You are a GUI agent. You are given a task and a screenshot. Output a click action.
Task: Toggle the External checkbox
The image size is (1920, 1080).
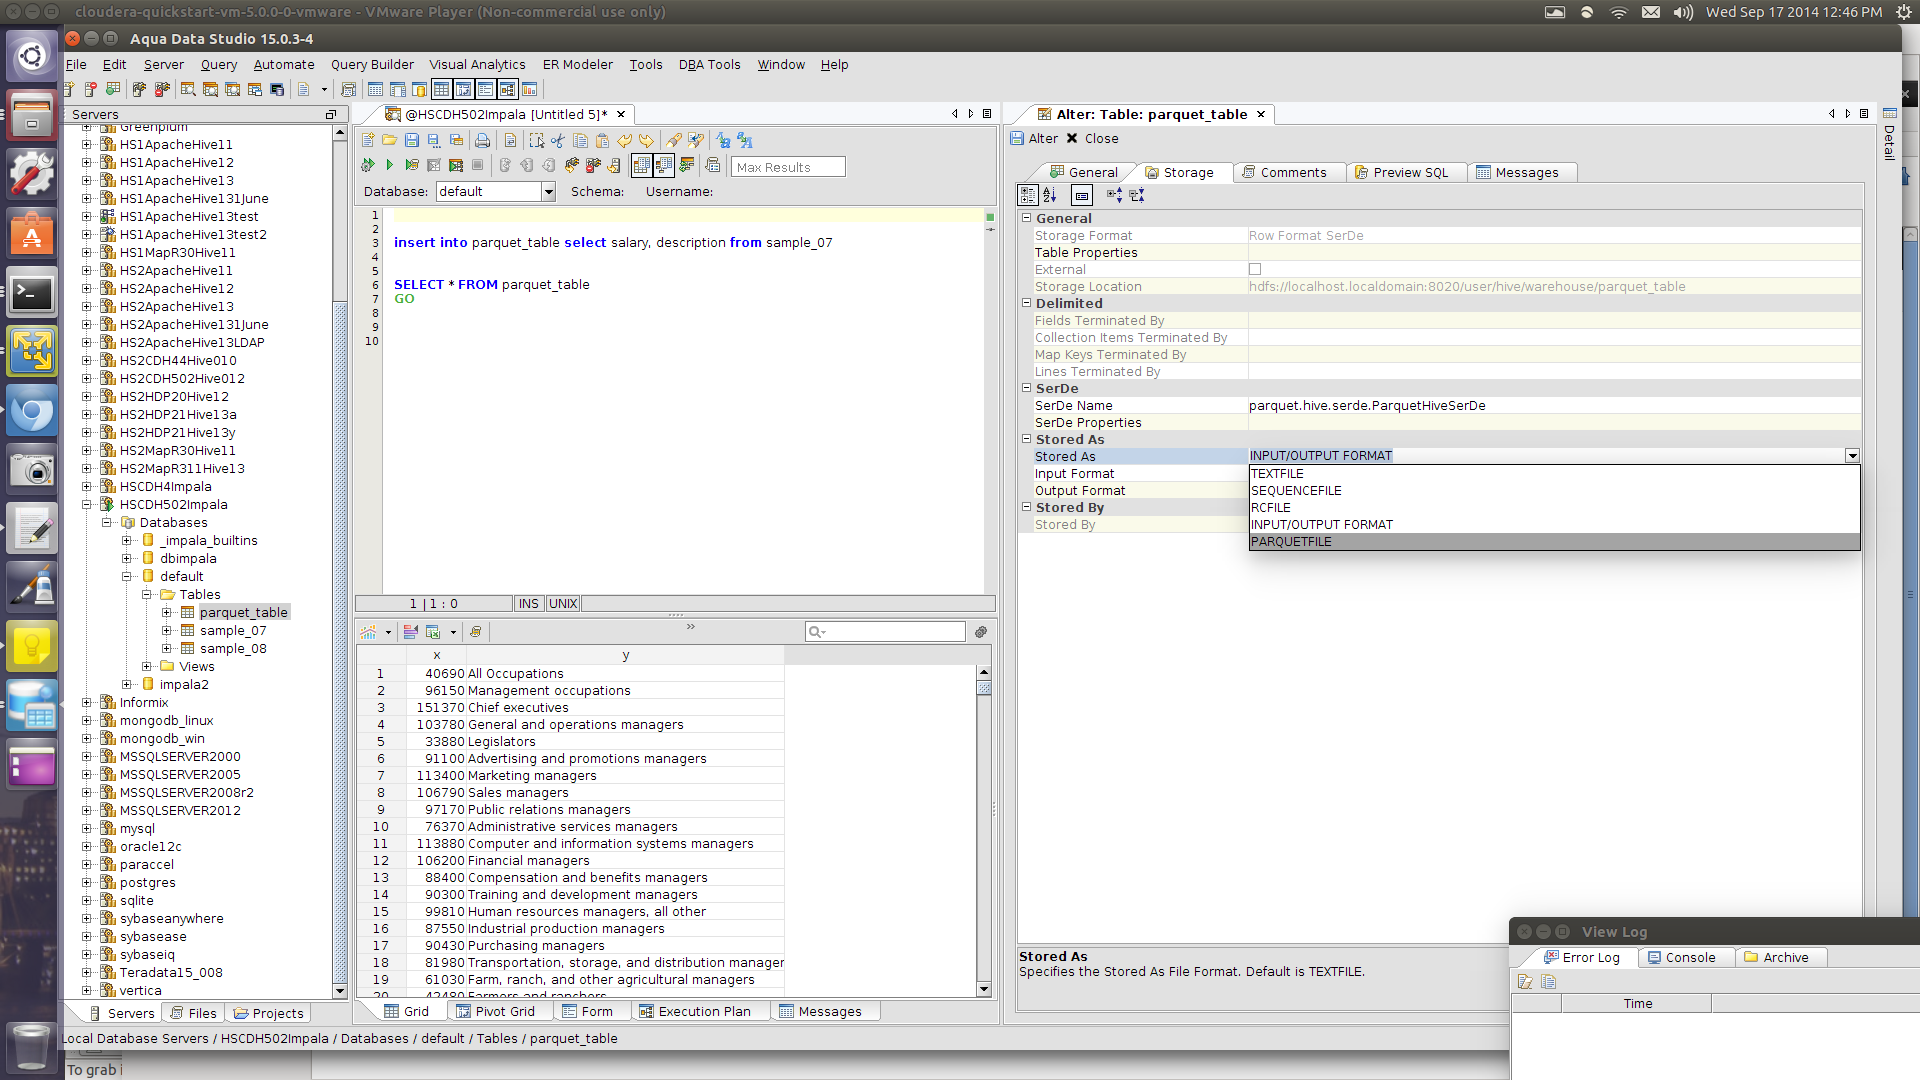click(x=1255, y=269)
